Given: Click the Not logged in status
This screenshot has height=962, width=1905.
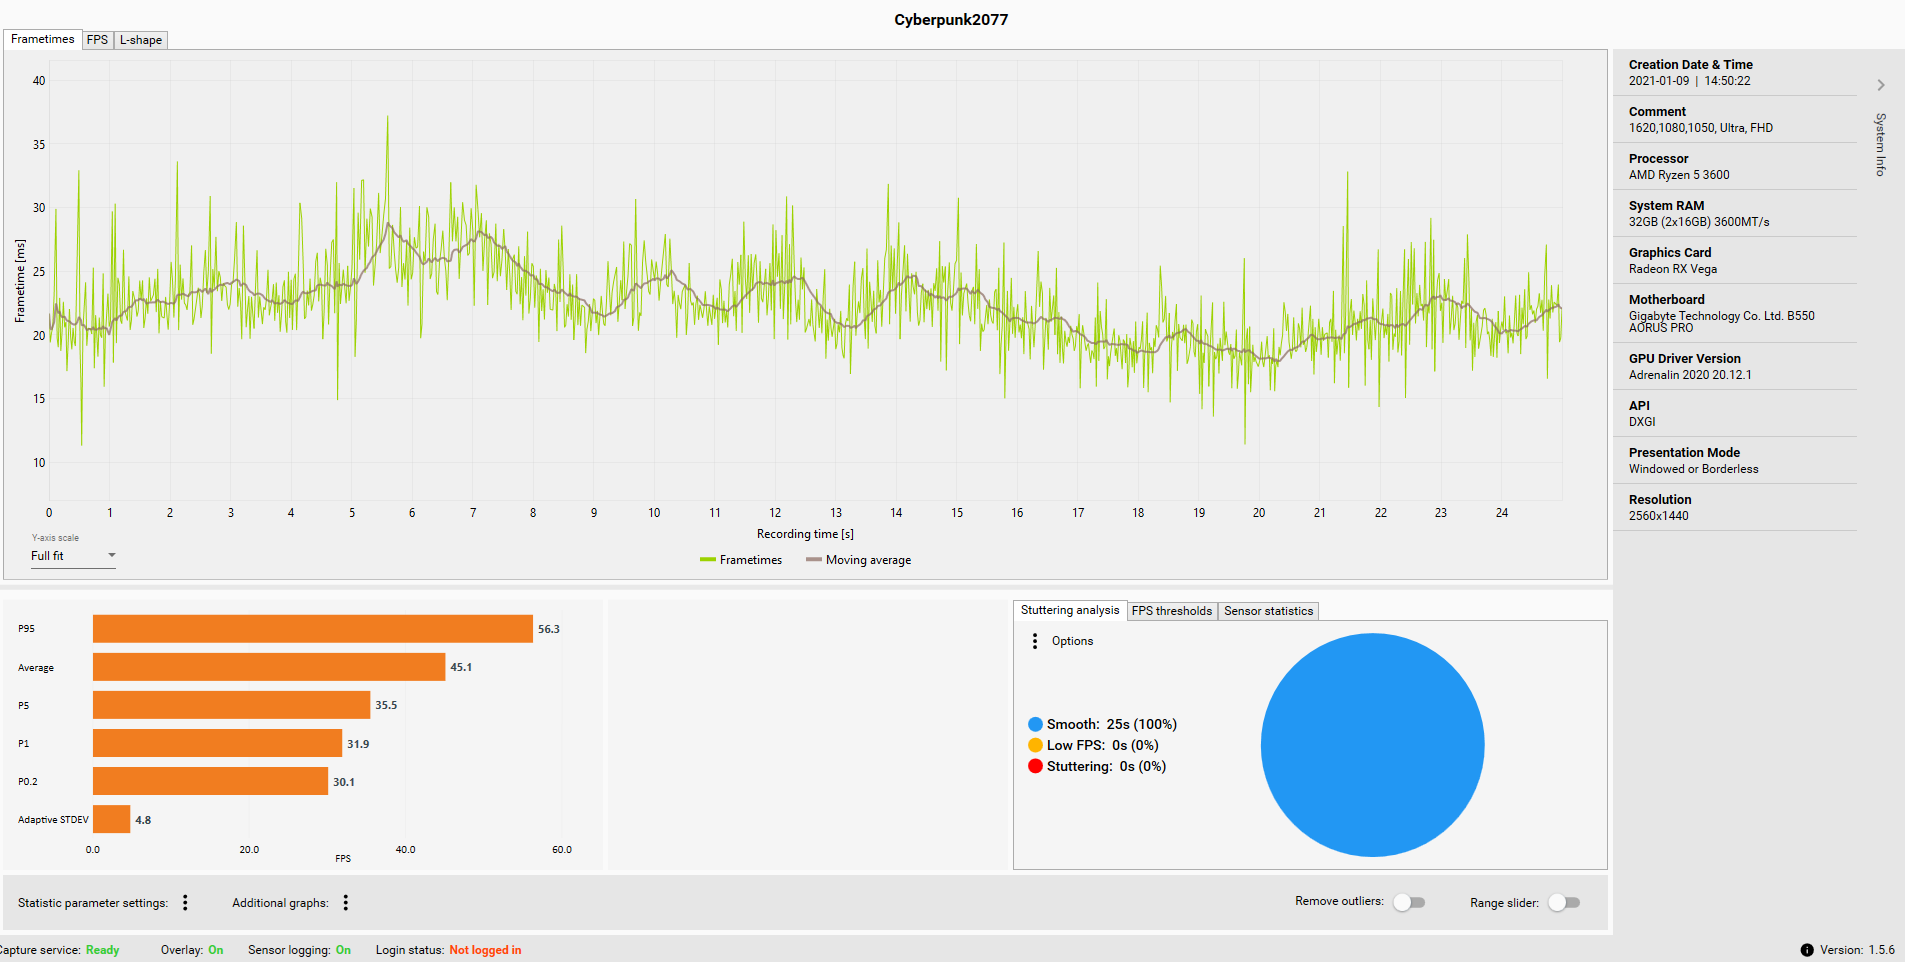Looking at the screenshot, I should [485, 950].
